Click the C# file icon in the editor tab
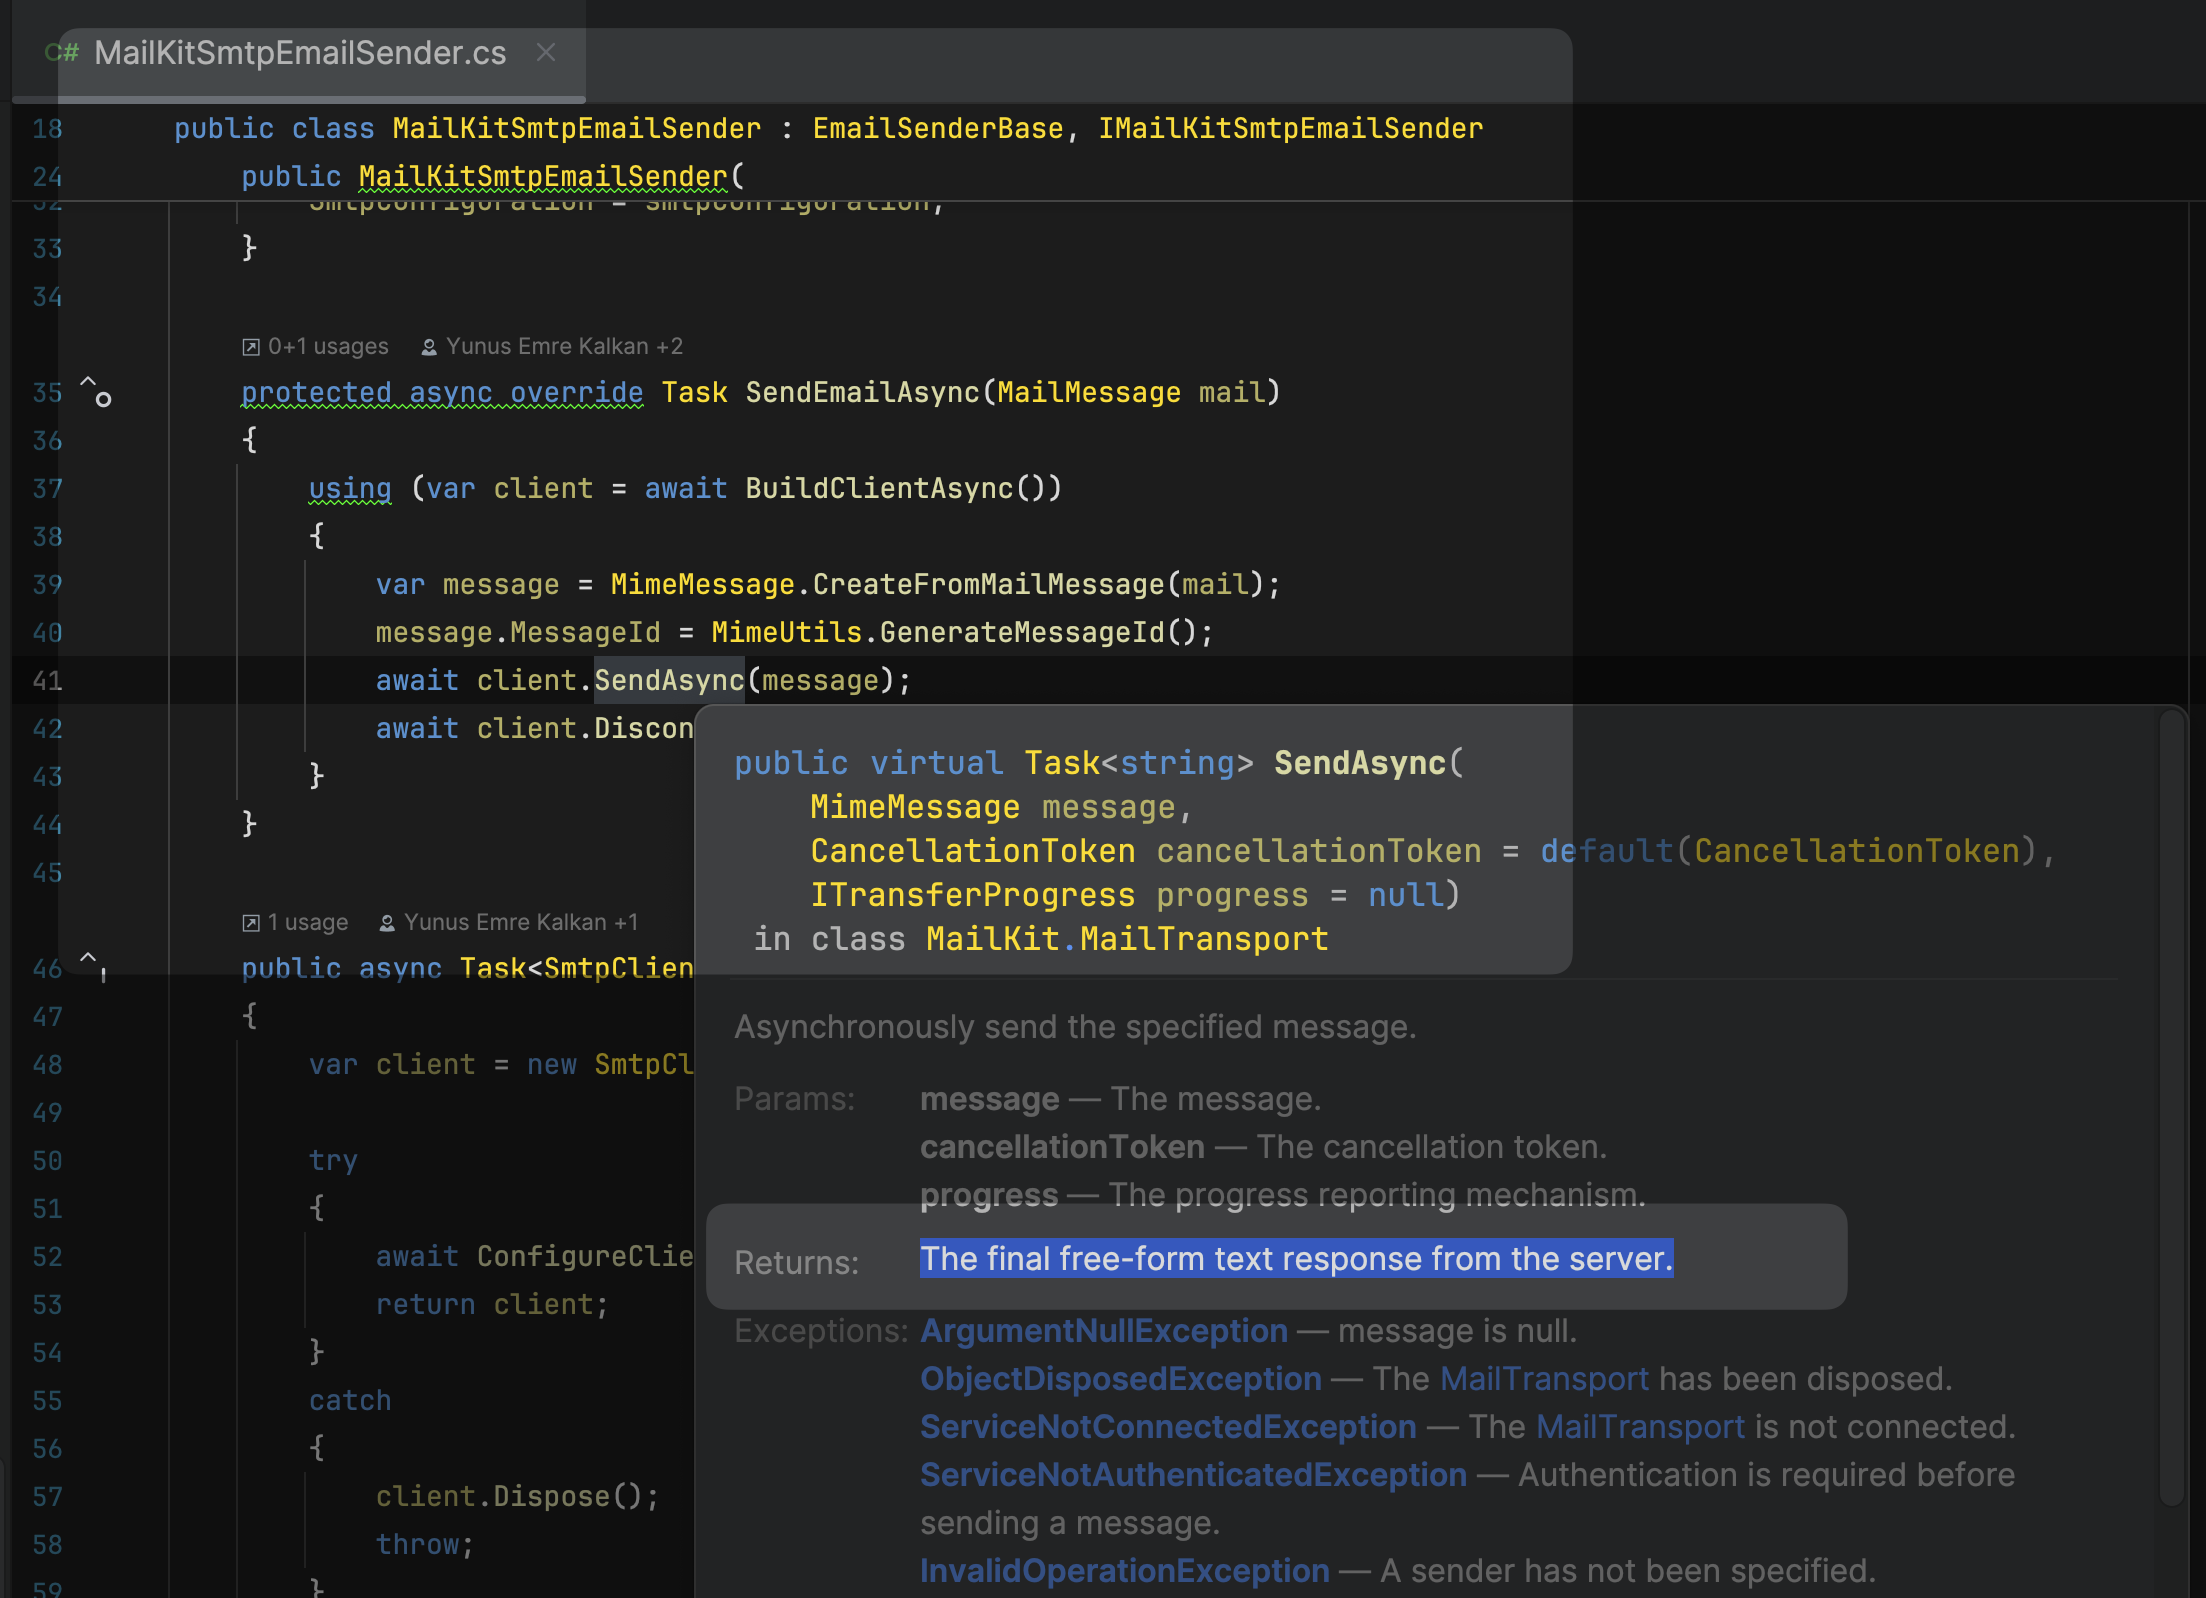 62,52
